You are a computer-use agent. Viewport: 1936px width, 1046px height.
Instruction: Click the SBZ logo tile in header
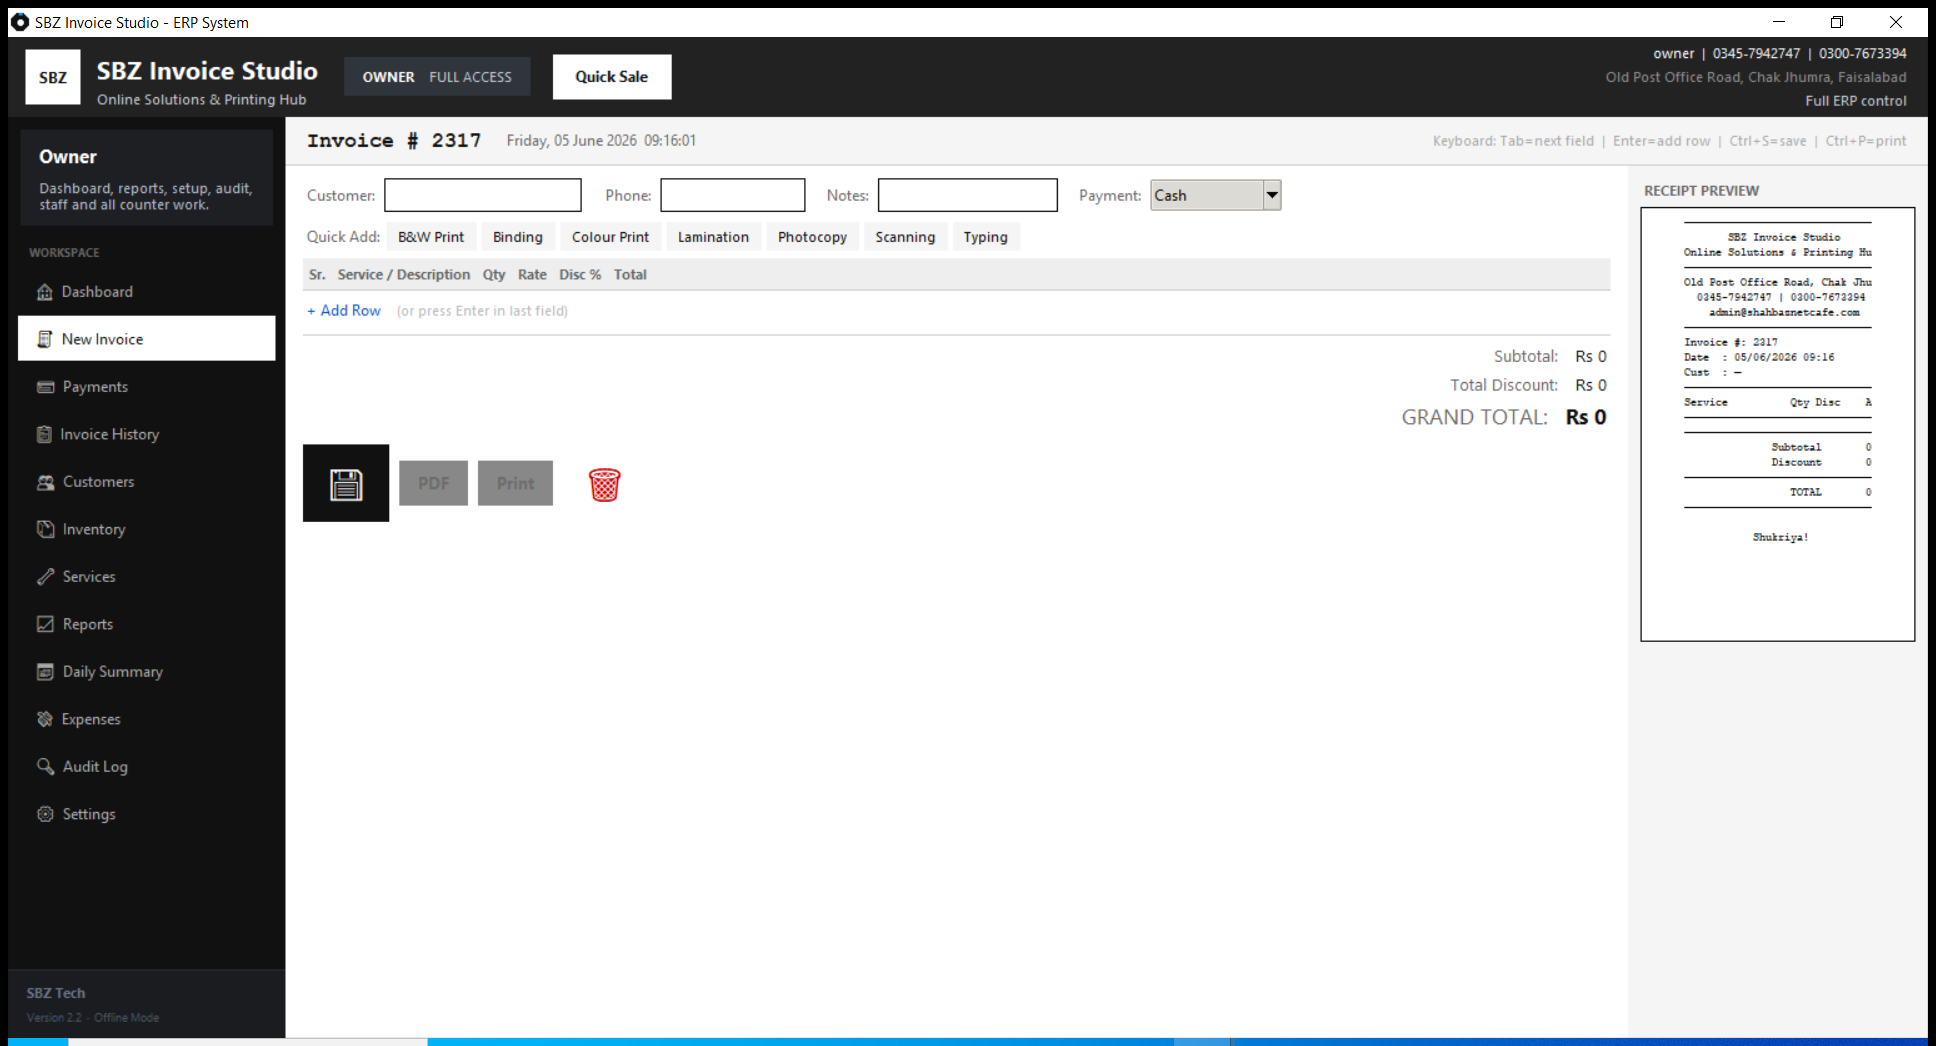tap(53, 77)
